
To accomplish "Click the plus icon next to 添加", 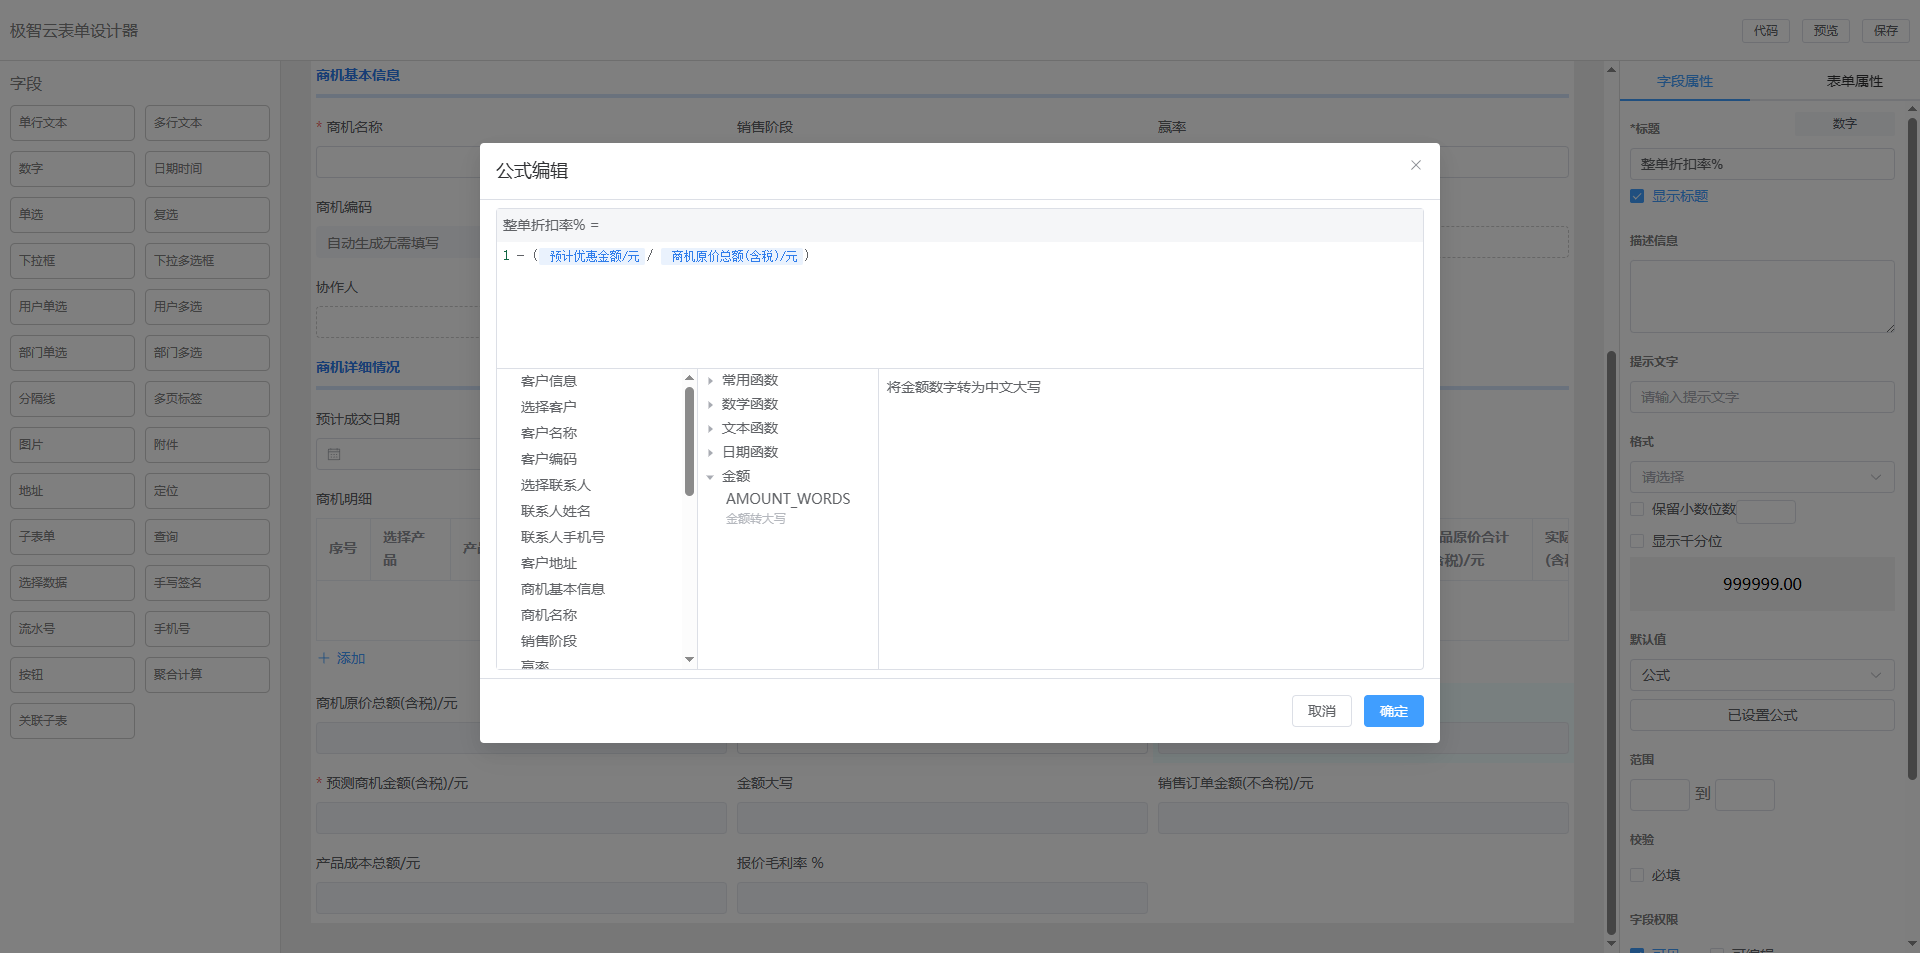I will coord(323,658).
